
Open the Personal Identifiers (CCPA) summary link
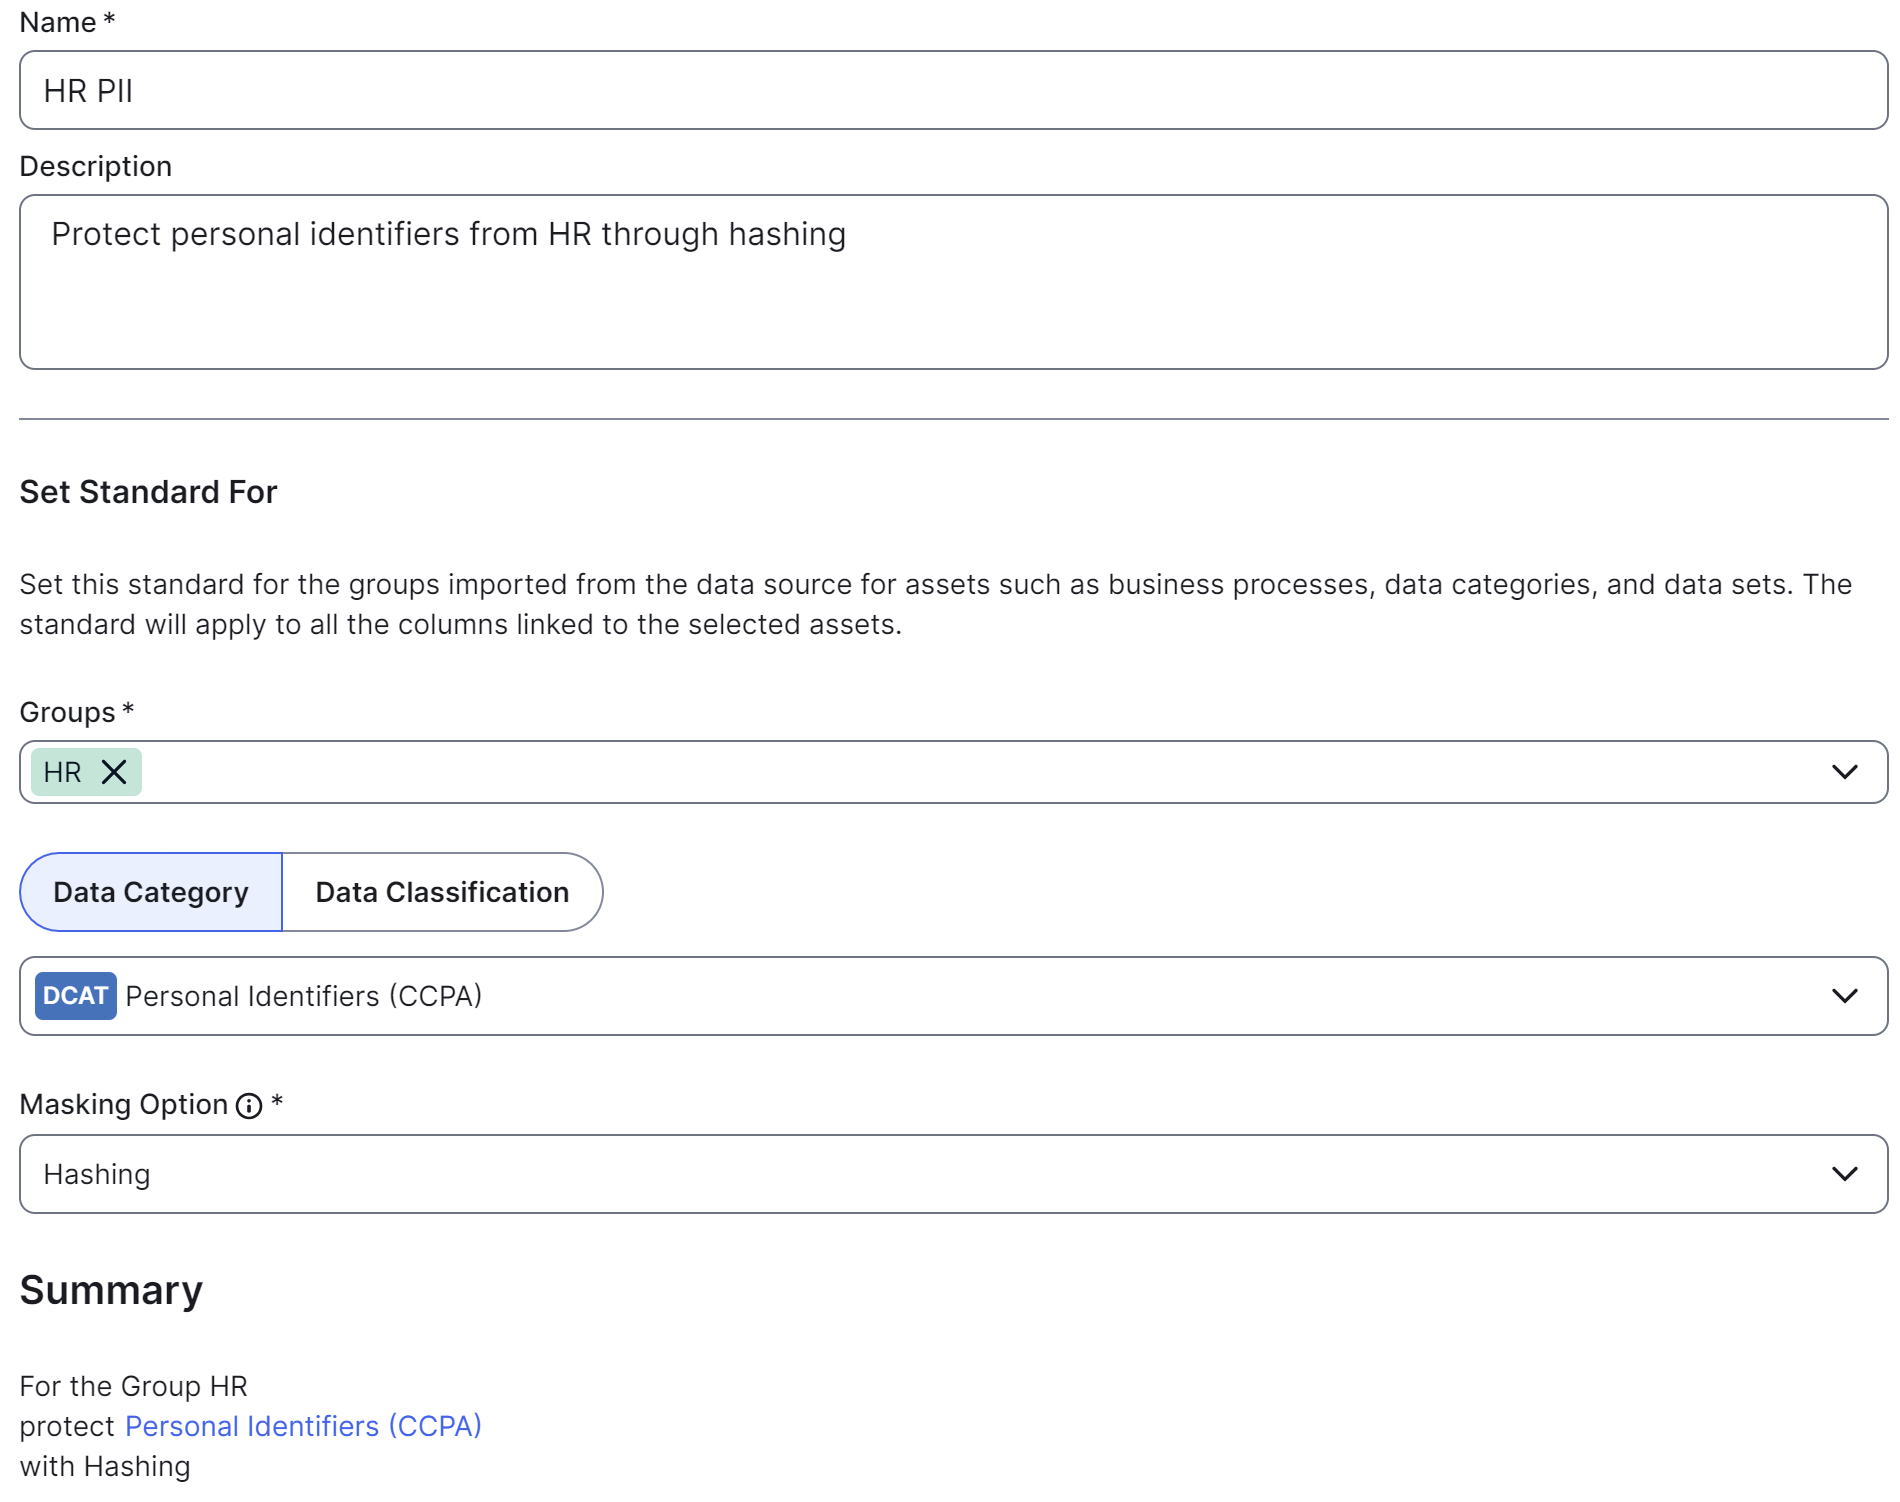pos(302,1426)
